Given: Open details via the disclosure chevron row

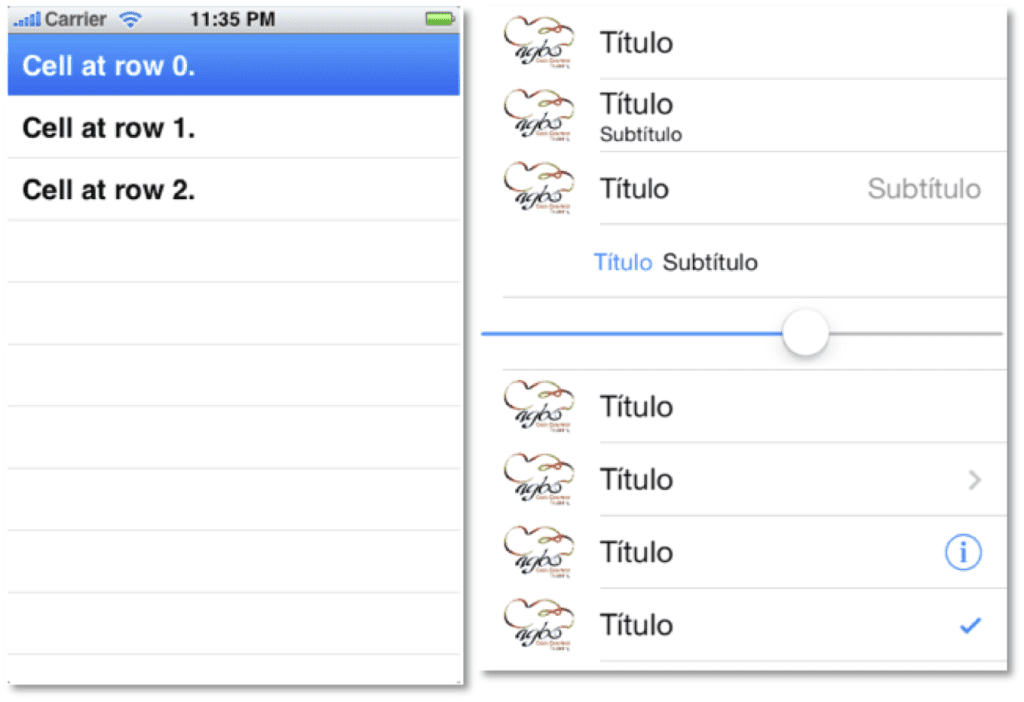Looking at the screenshot, I should click(750, 479).
